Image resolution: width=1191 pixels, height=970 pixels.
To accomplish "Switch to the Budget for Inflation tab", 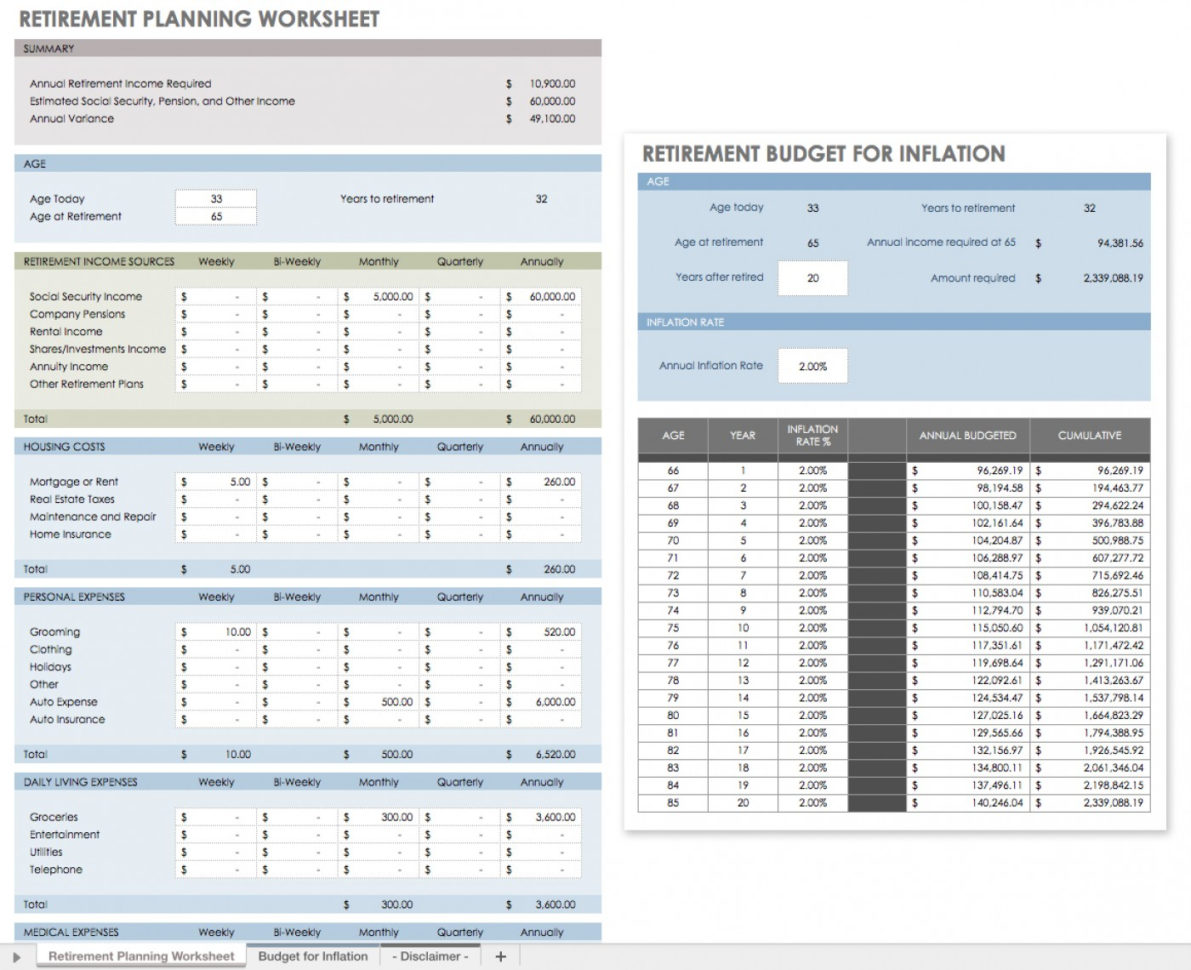I will (x=313, y=956).
